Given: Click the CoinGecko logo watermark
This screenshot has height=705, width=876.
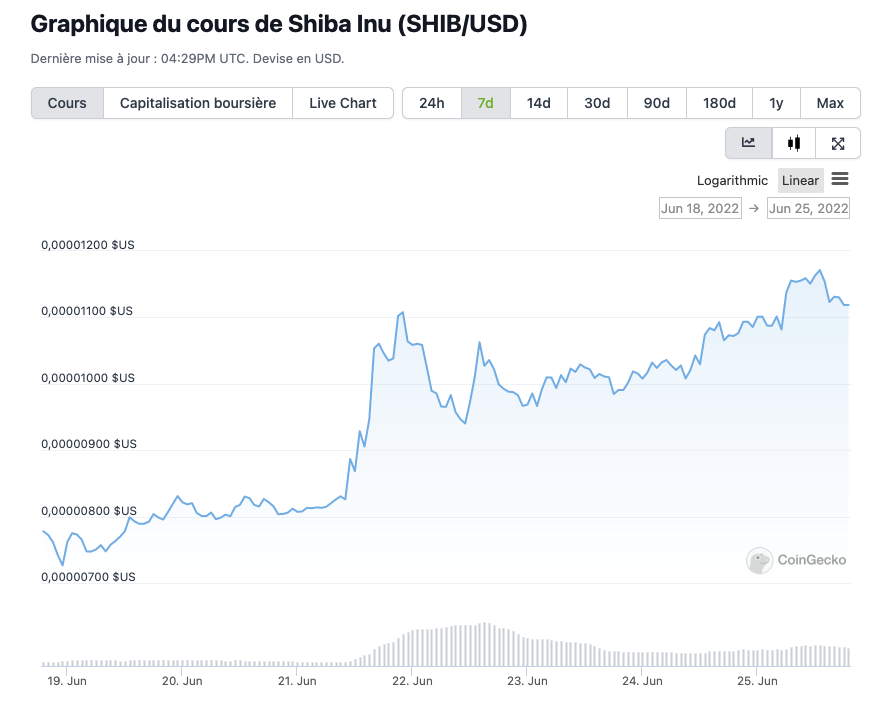Looking at the screenshot, I should point(797,560).
